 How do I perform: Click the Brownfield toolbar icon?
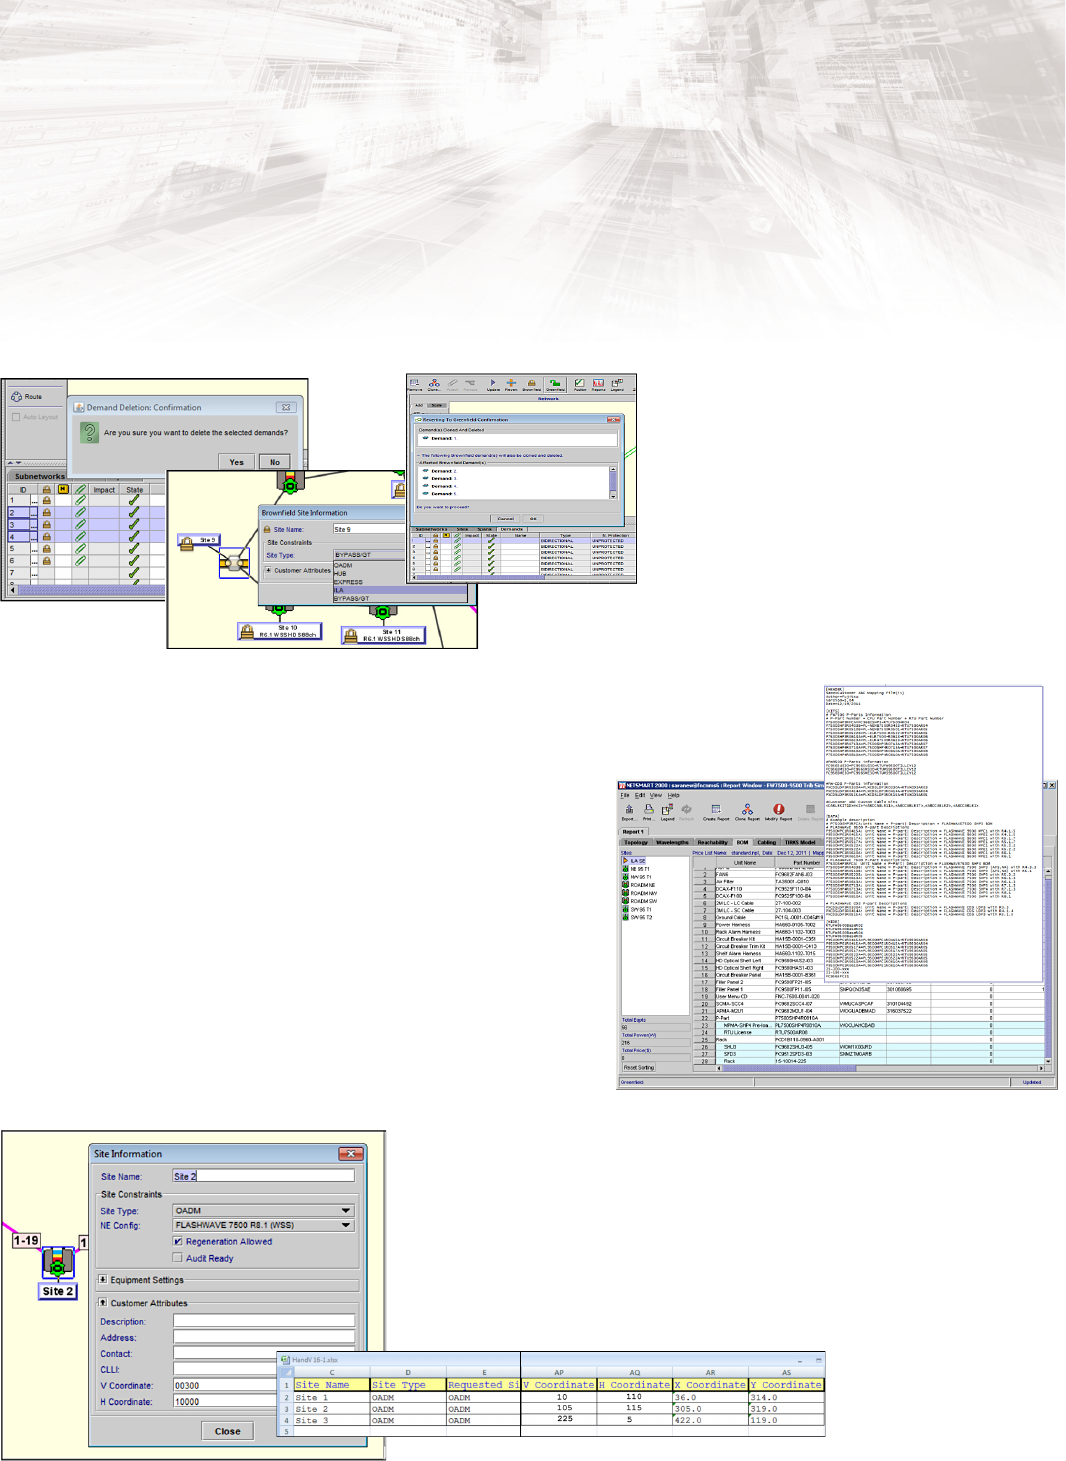(x=531, y=384)
